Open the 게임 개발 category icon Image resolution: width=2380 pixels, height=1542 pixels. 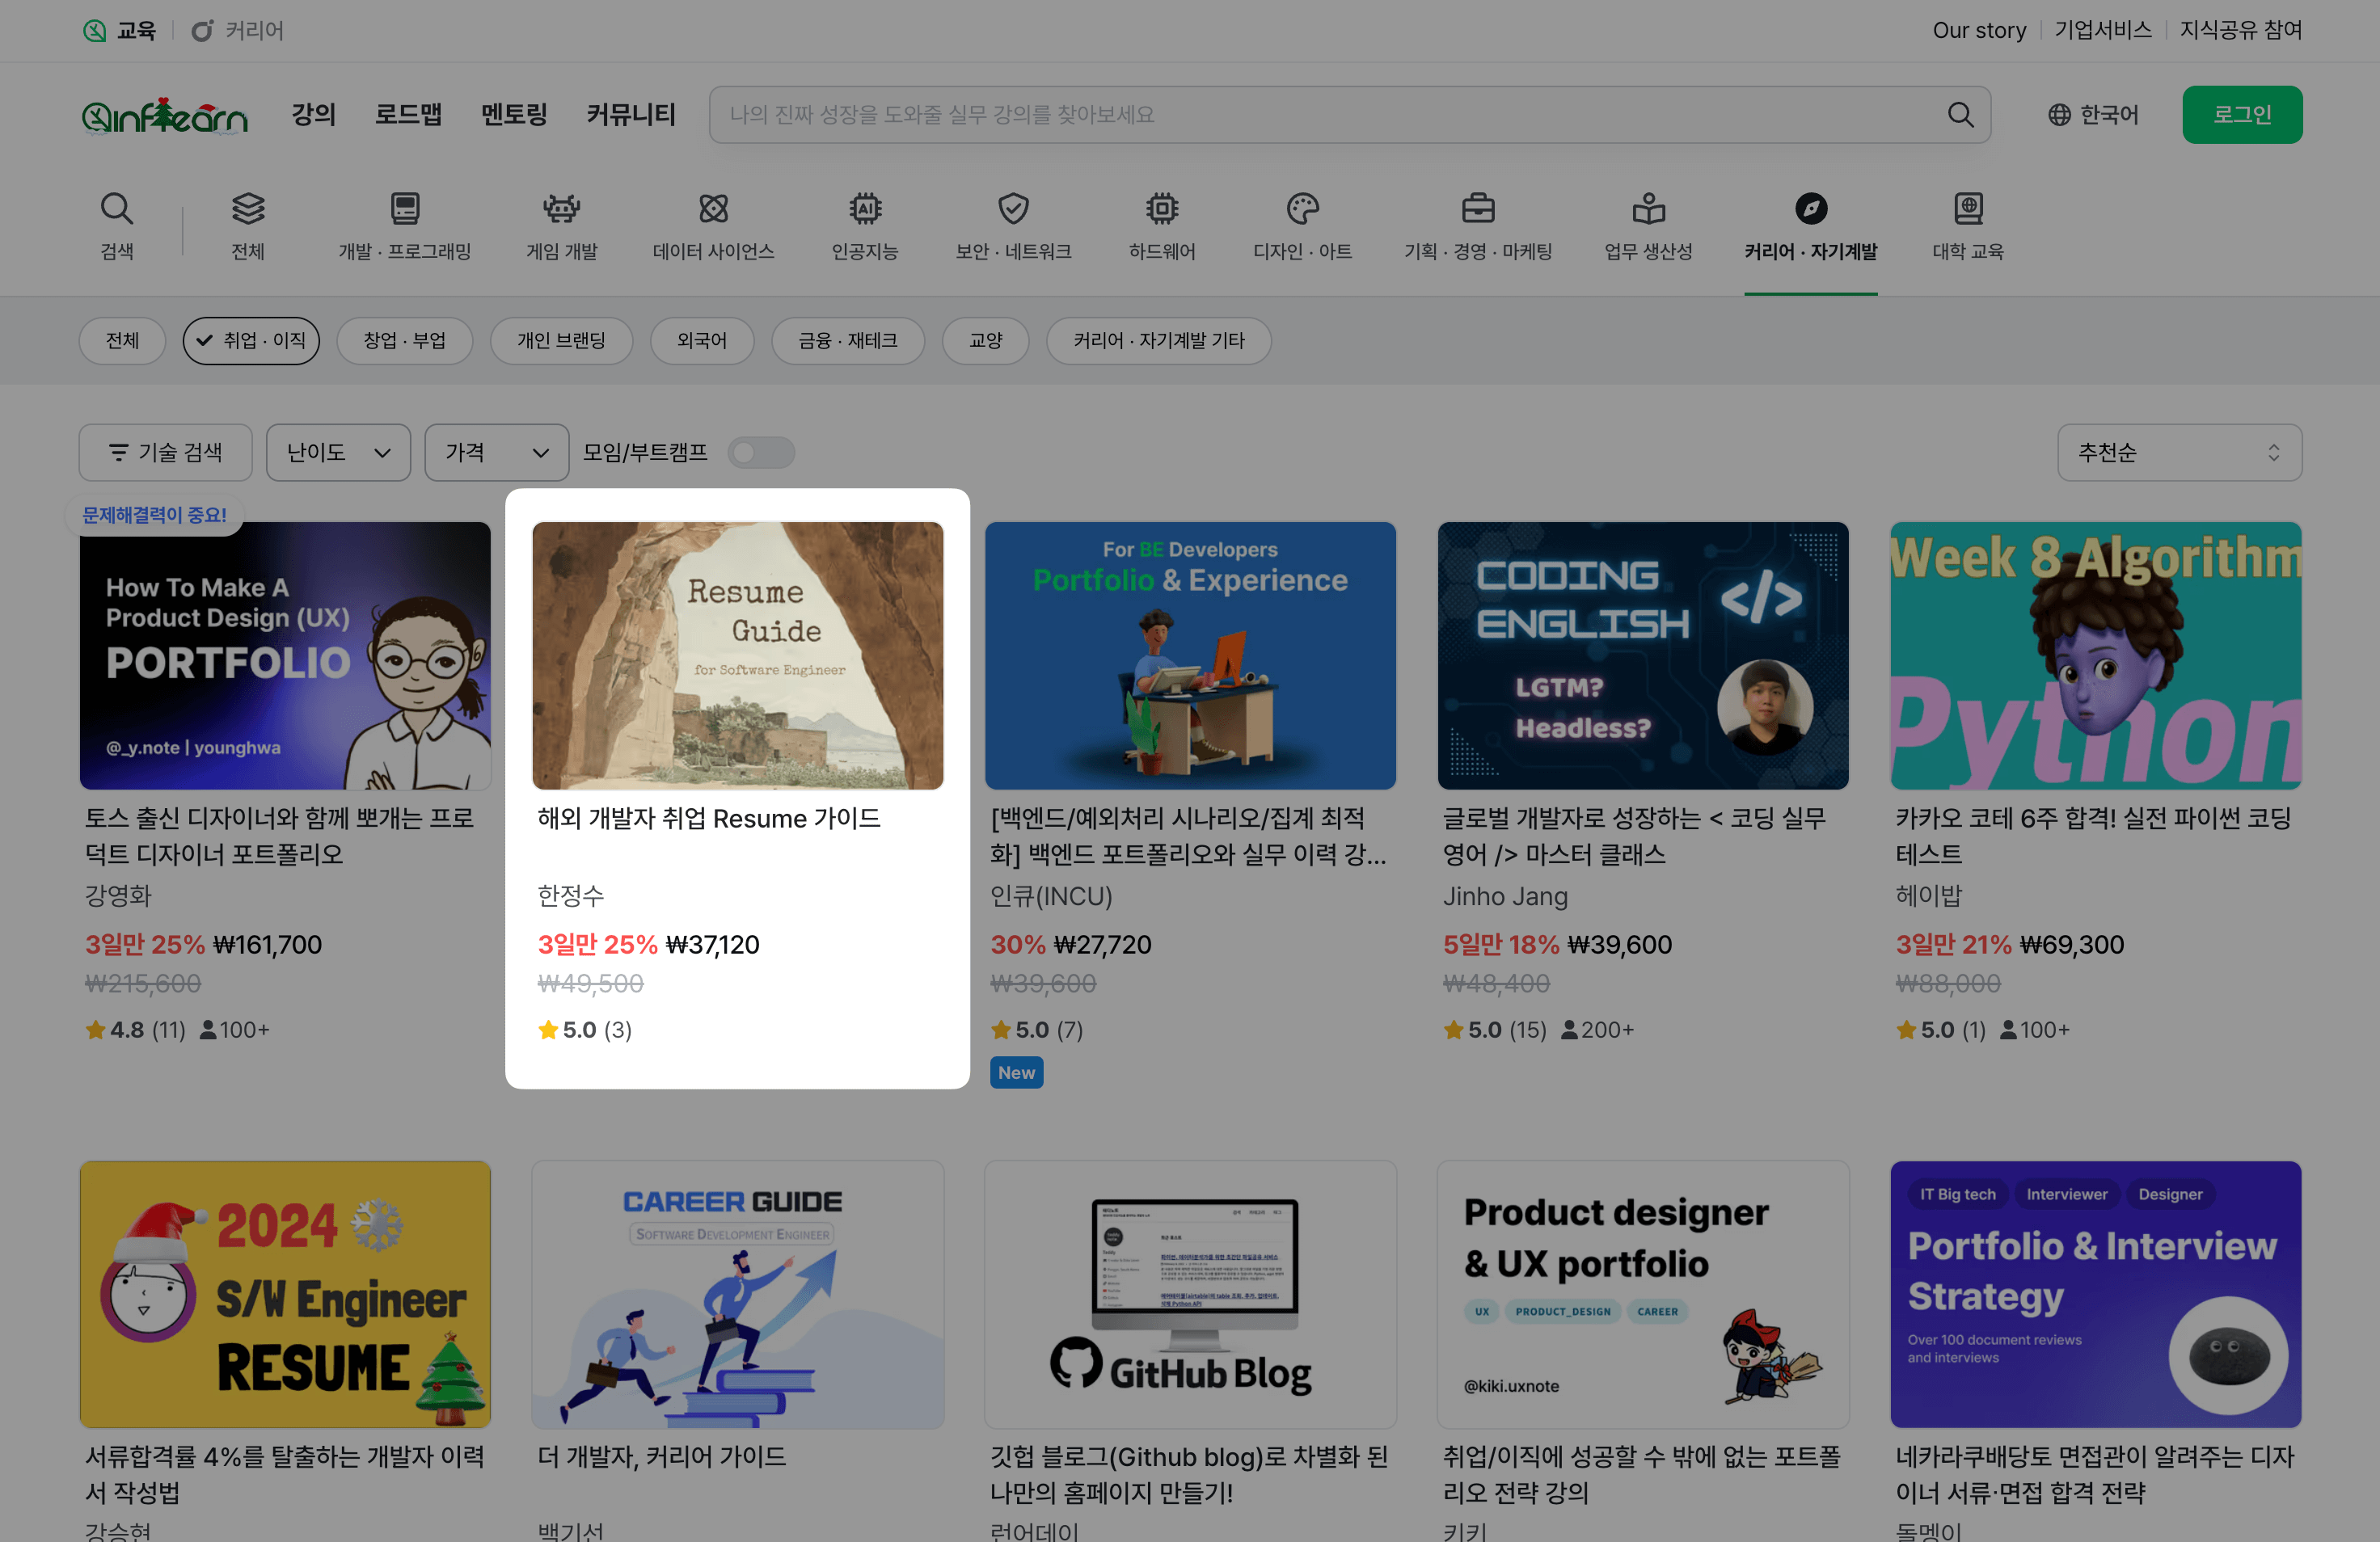coord(561,209)
